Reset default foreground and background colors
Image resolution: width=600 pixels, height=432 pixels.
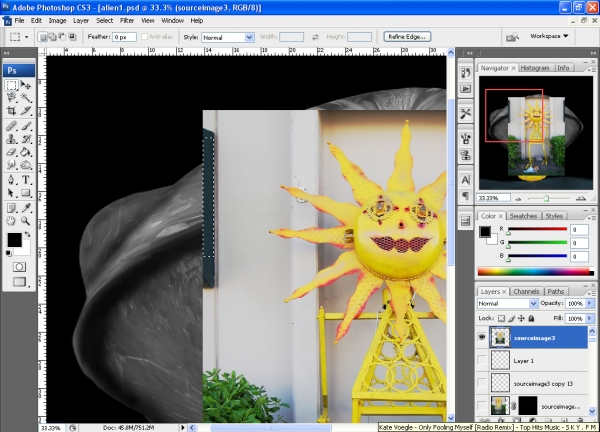[x=8, y=253]
